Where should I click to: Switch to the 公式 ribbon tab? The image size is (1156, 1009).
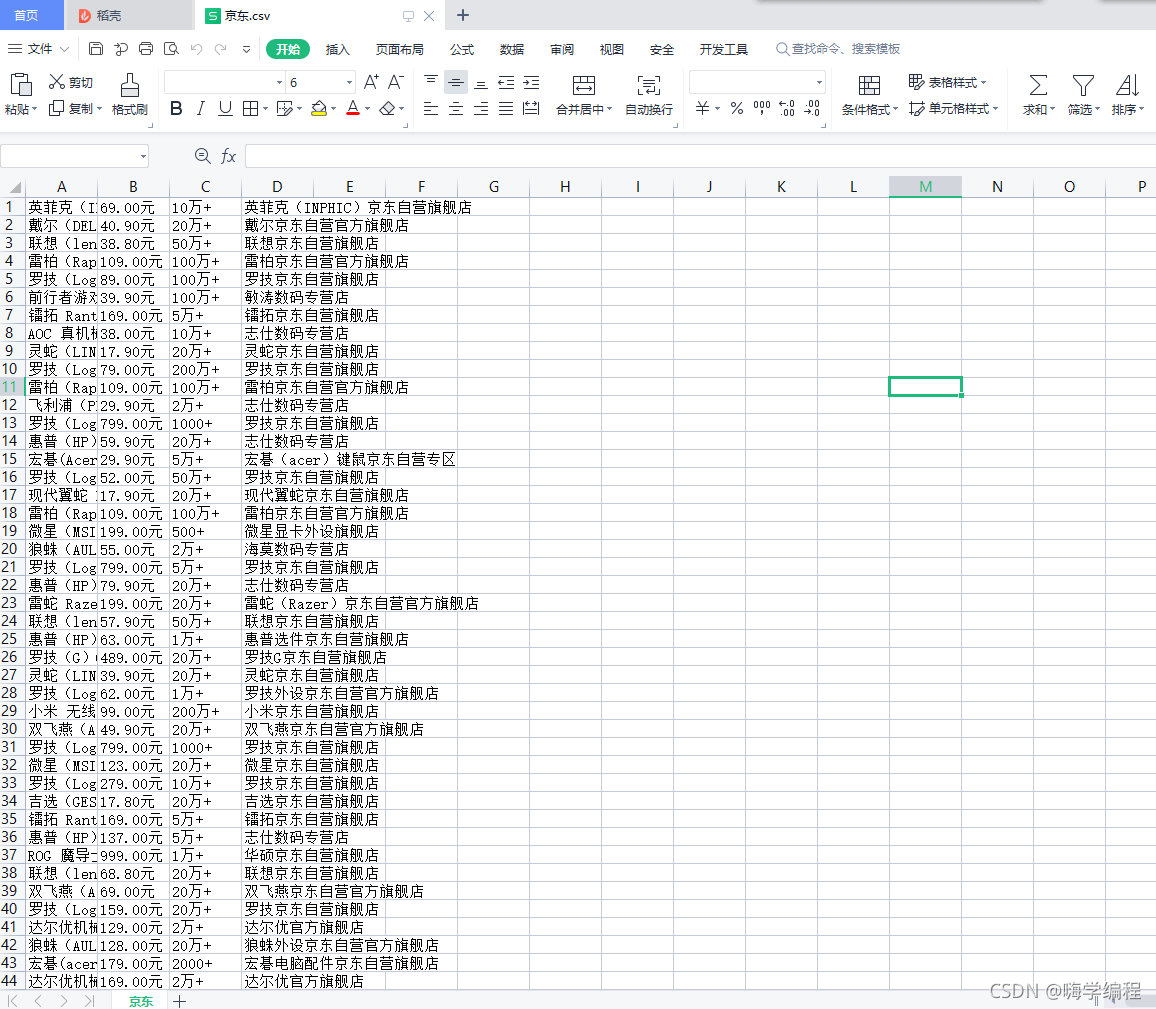click(462, 49)
